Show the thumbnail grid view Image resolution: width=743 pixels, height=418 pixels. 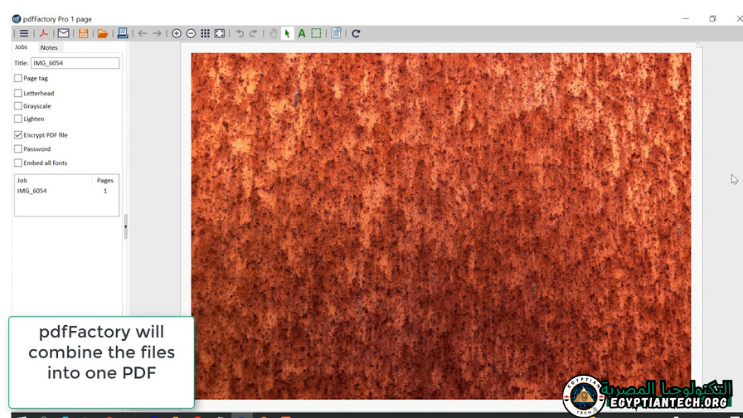click(205, 33)
